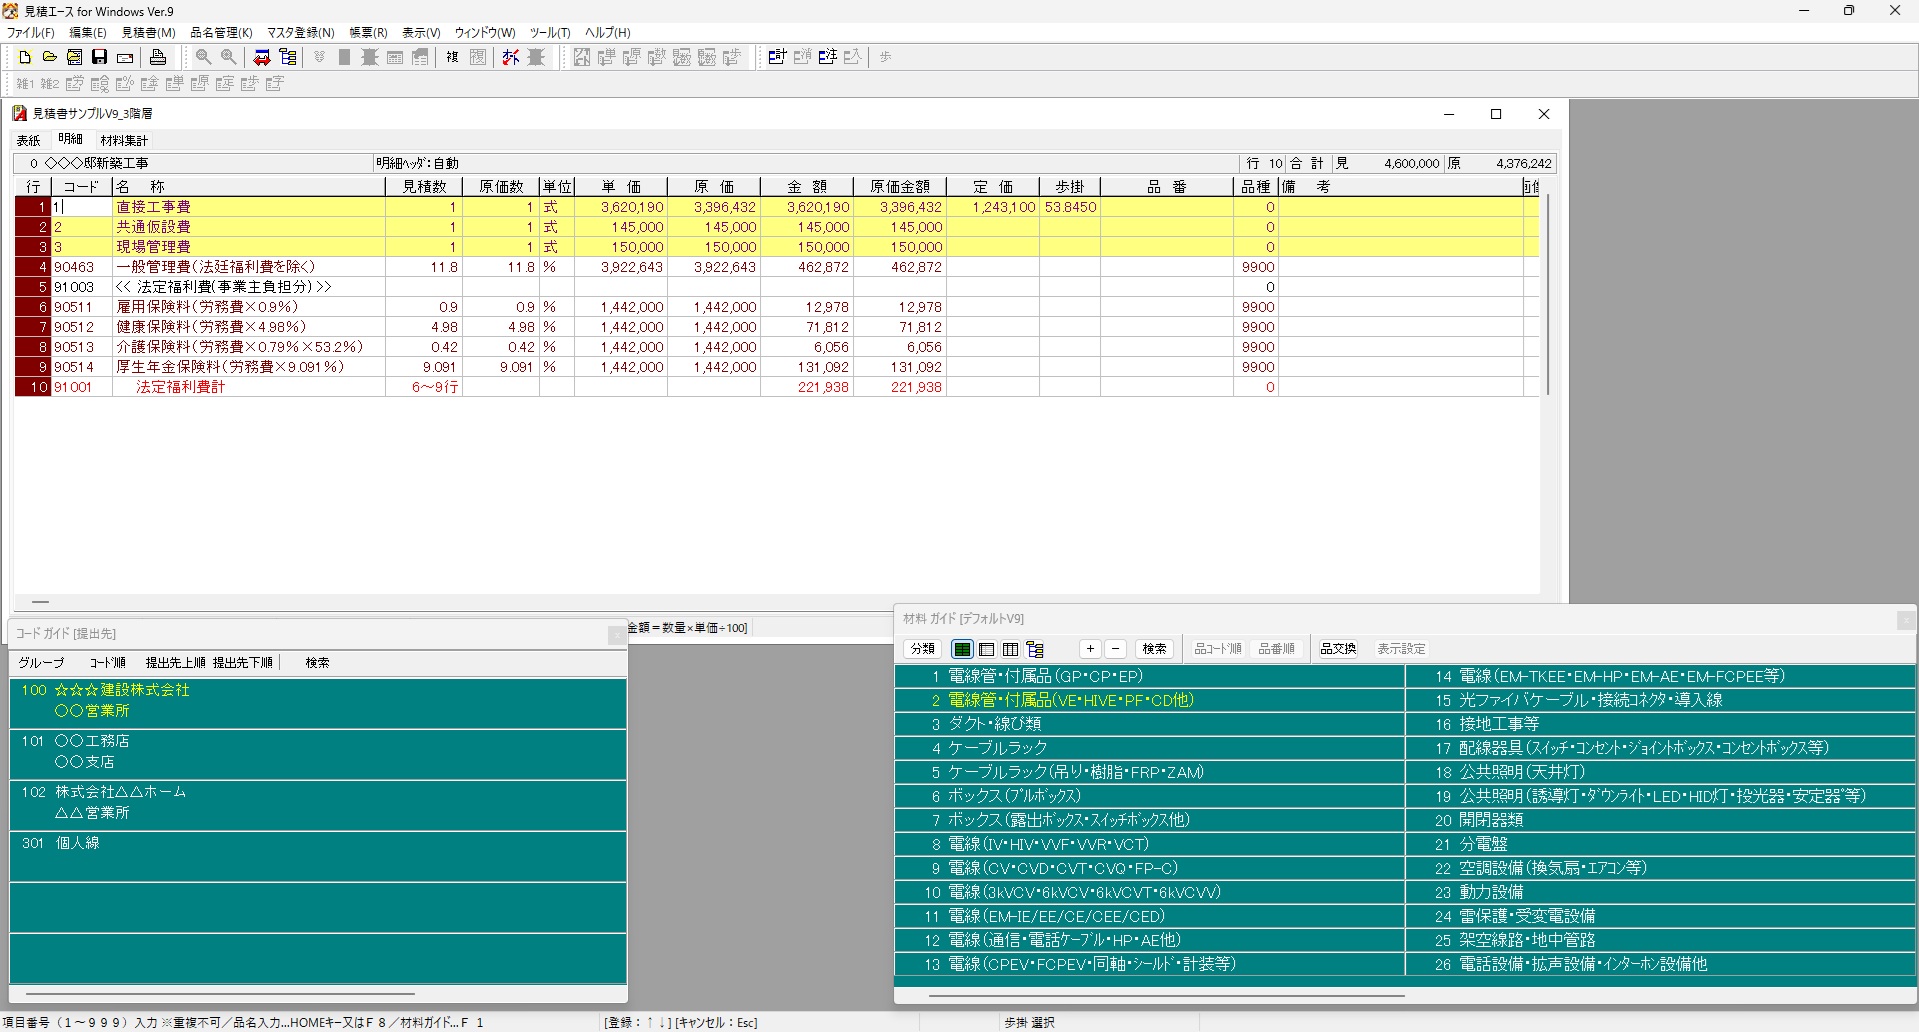Image resolution: width=1919 pixels, height=1032 pixels.
Task: Switch to the 明細 tab
Action: [71, 140]
